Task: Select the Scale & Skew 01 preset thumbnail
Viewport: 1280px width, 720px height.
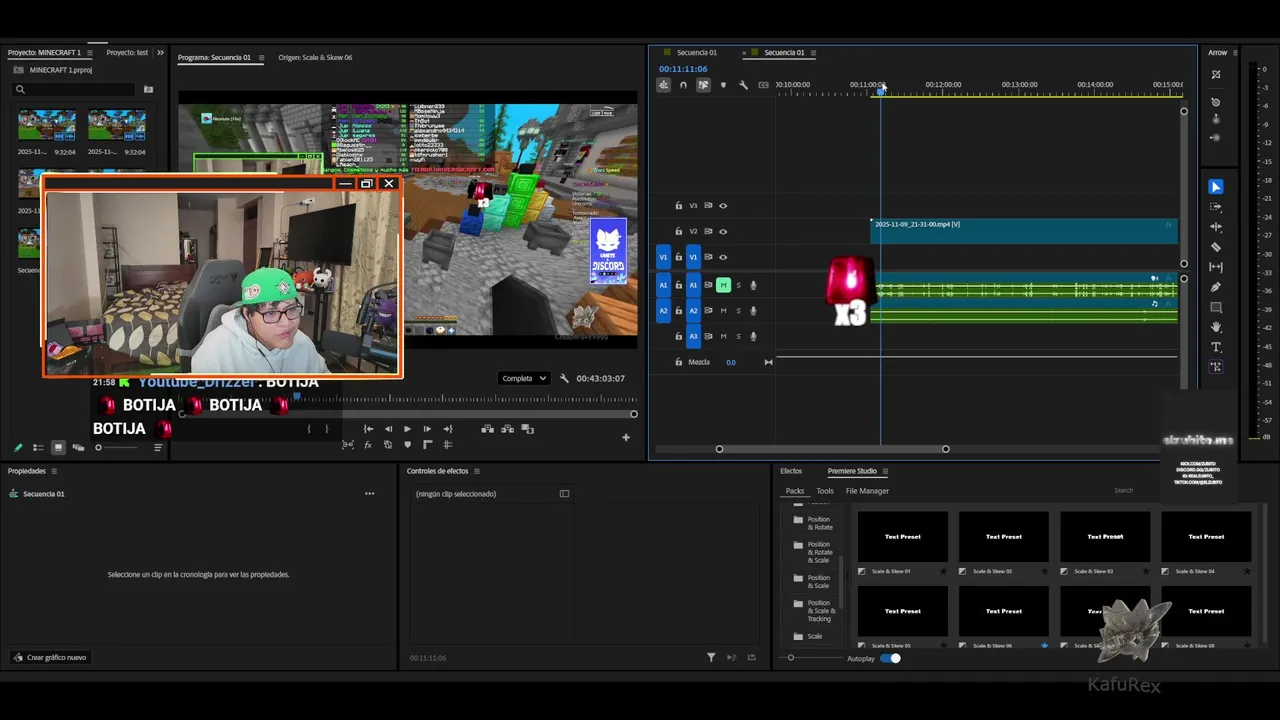Action: coord(903,537)
